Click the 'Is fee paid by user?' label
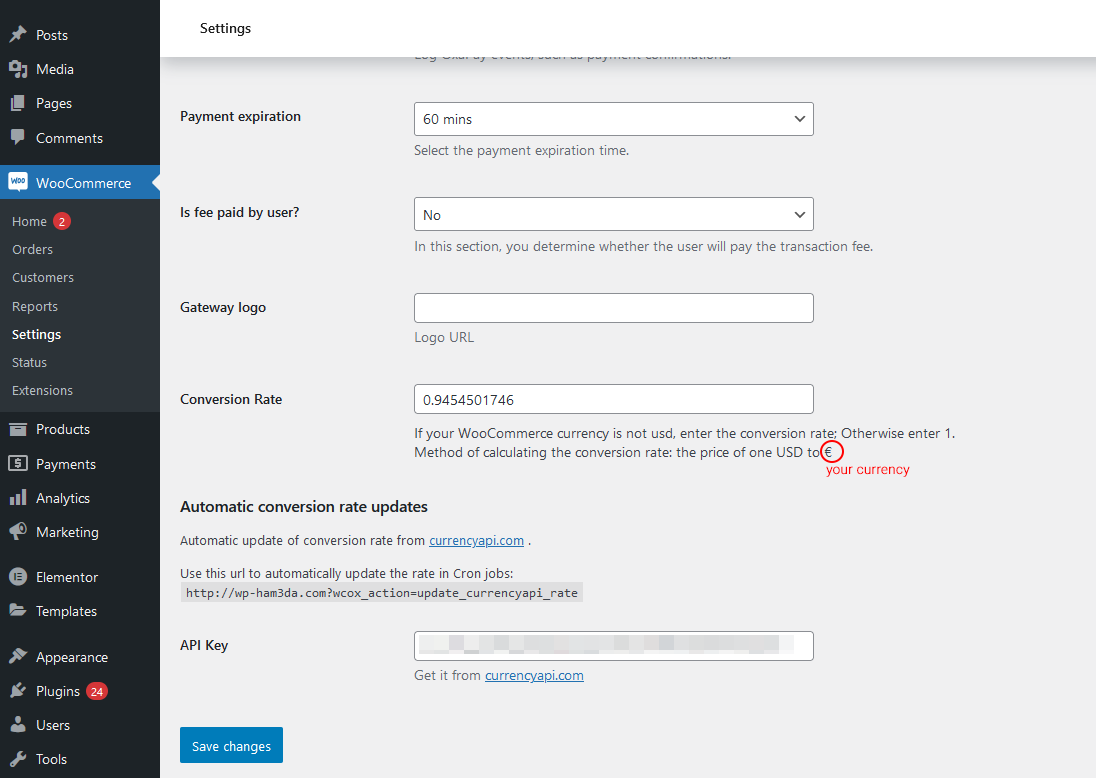The height and width of the screenshot is (778, 1096). point(240,212)
